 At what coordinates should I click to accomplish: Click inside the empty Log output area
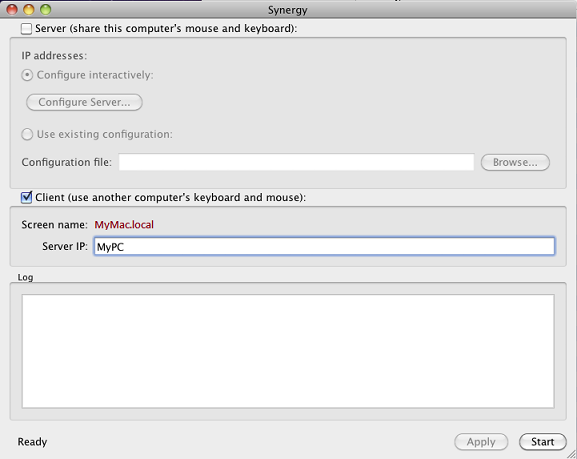click(x=288, y=351)
